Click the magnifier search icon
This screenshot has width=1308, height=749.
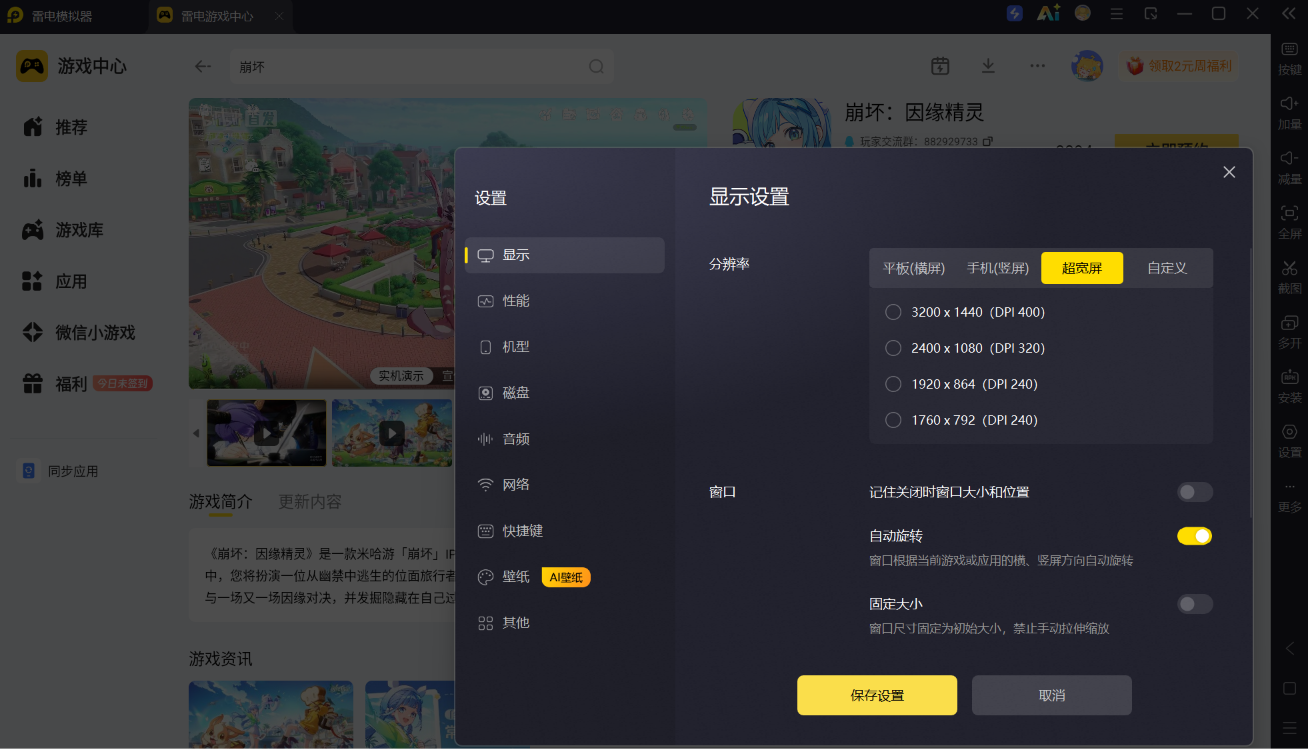[596, 67]
